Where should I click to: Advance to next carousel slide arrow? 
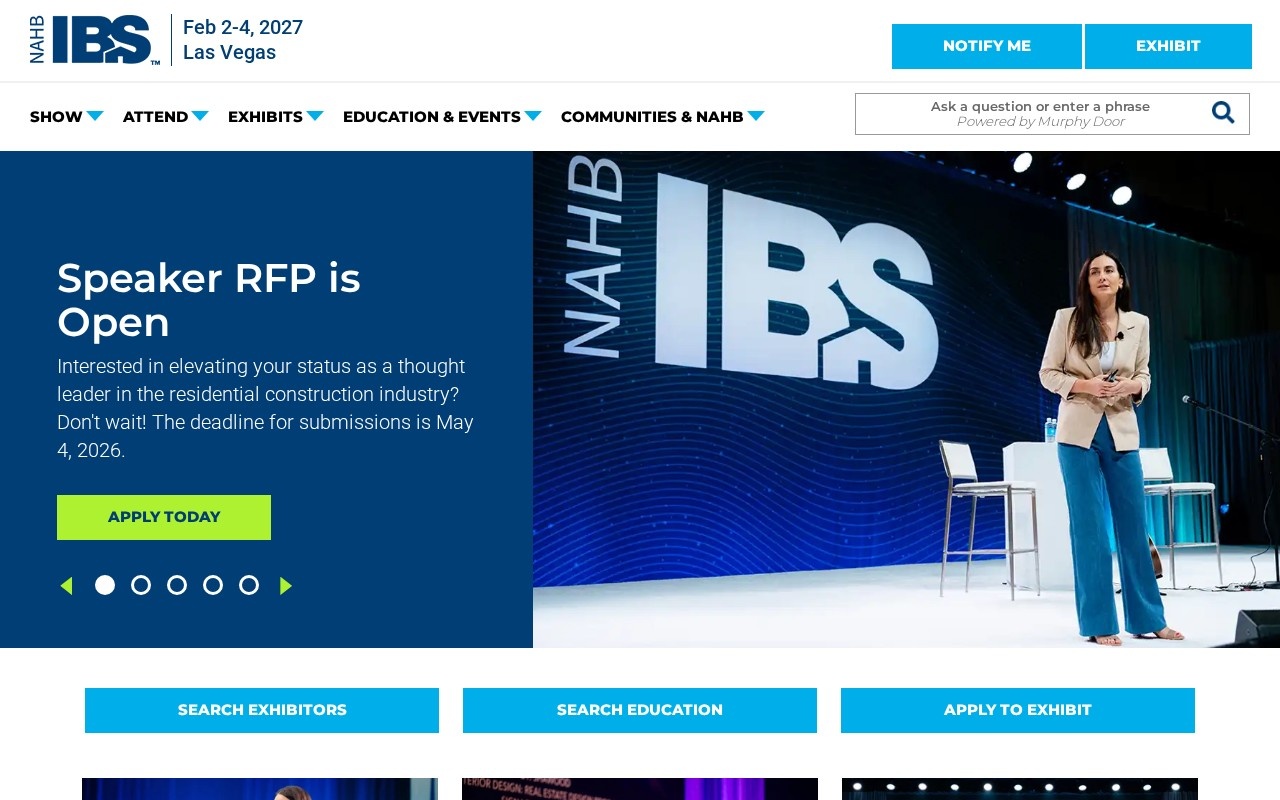pos(286,586)
